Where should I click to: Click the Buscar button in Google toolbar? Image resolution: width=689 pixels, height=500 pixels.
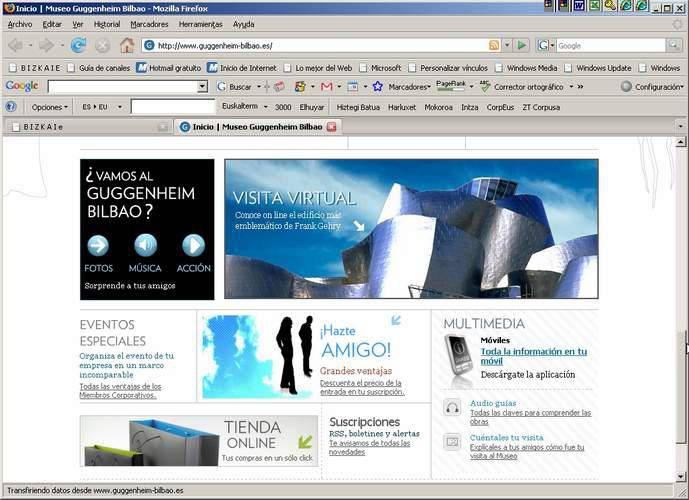click(235, 87)
